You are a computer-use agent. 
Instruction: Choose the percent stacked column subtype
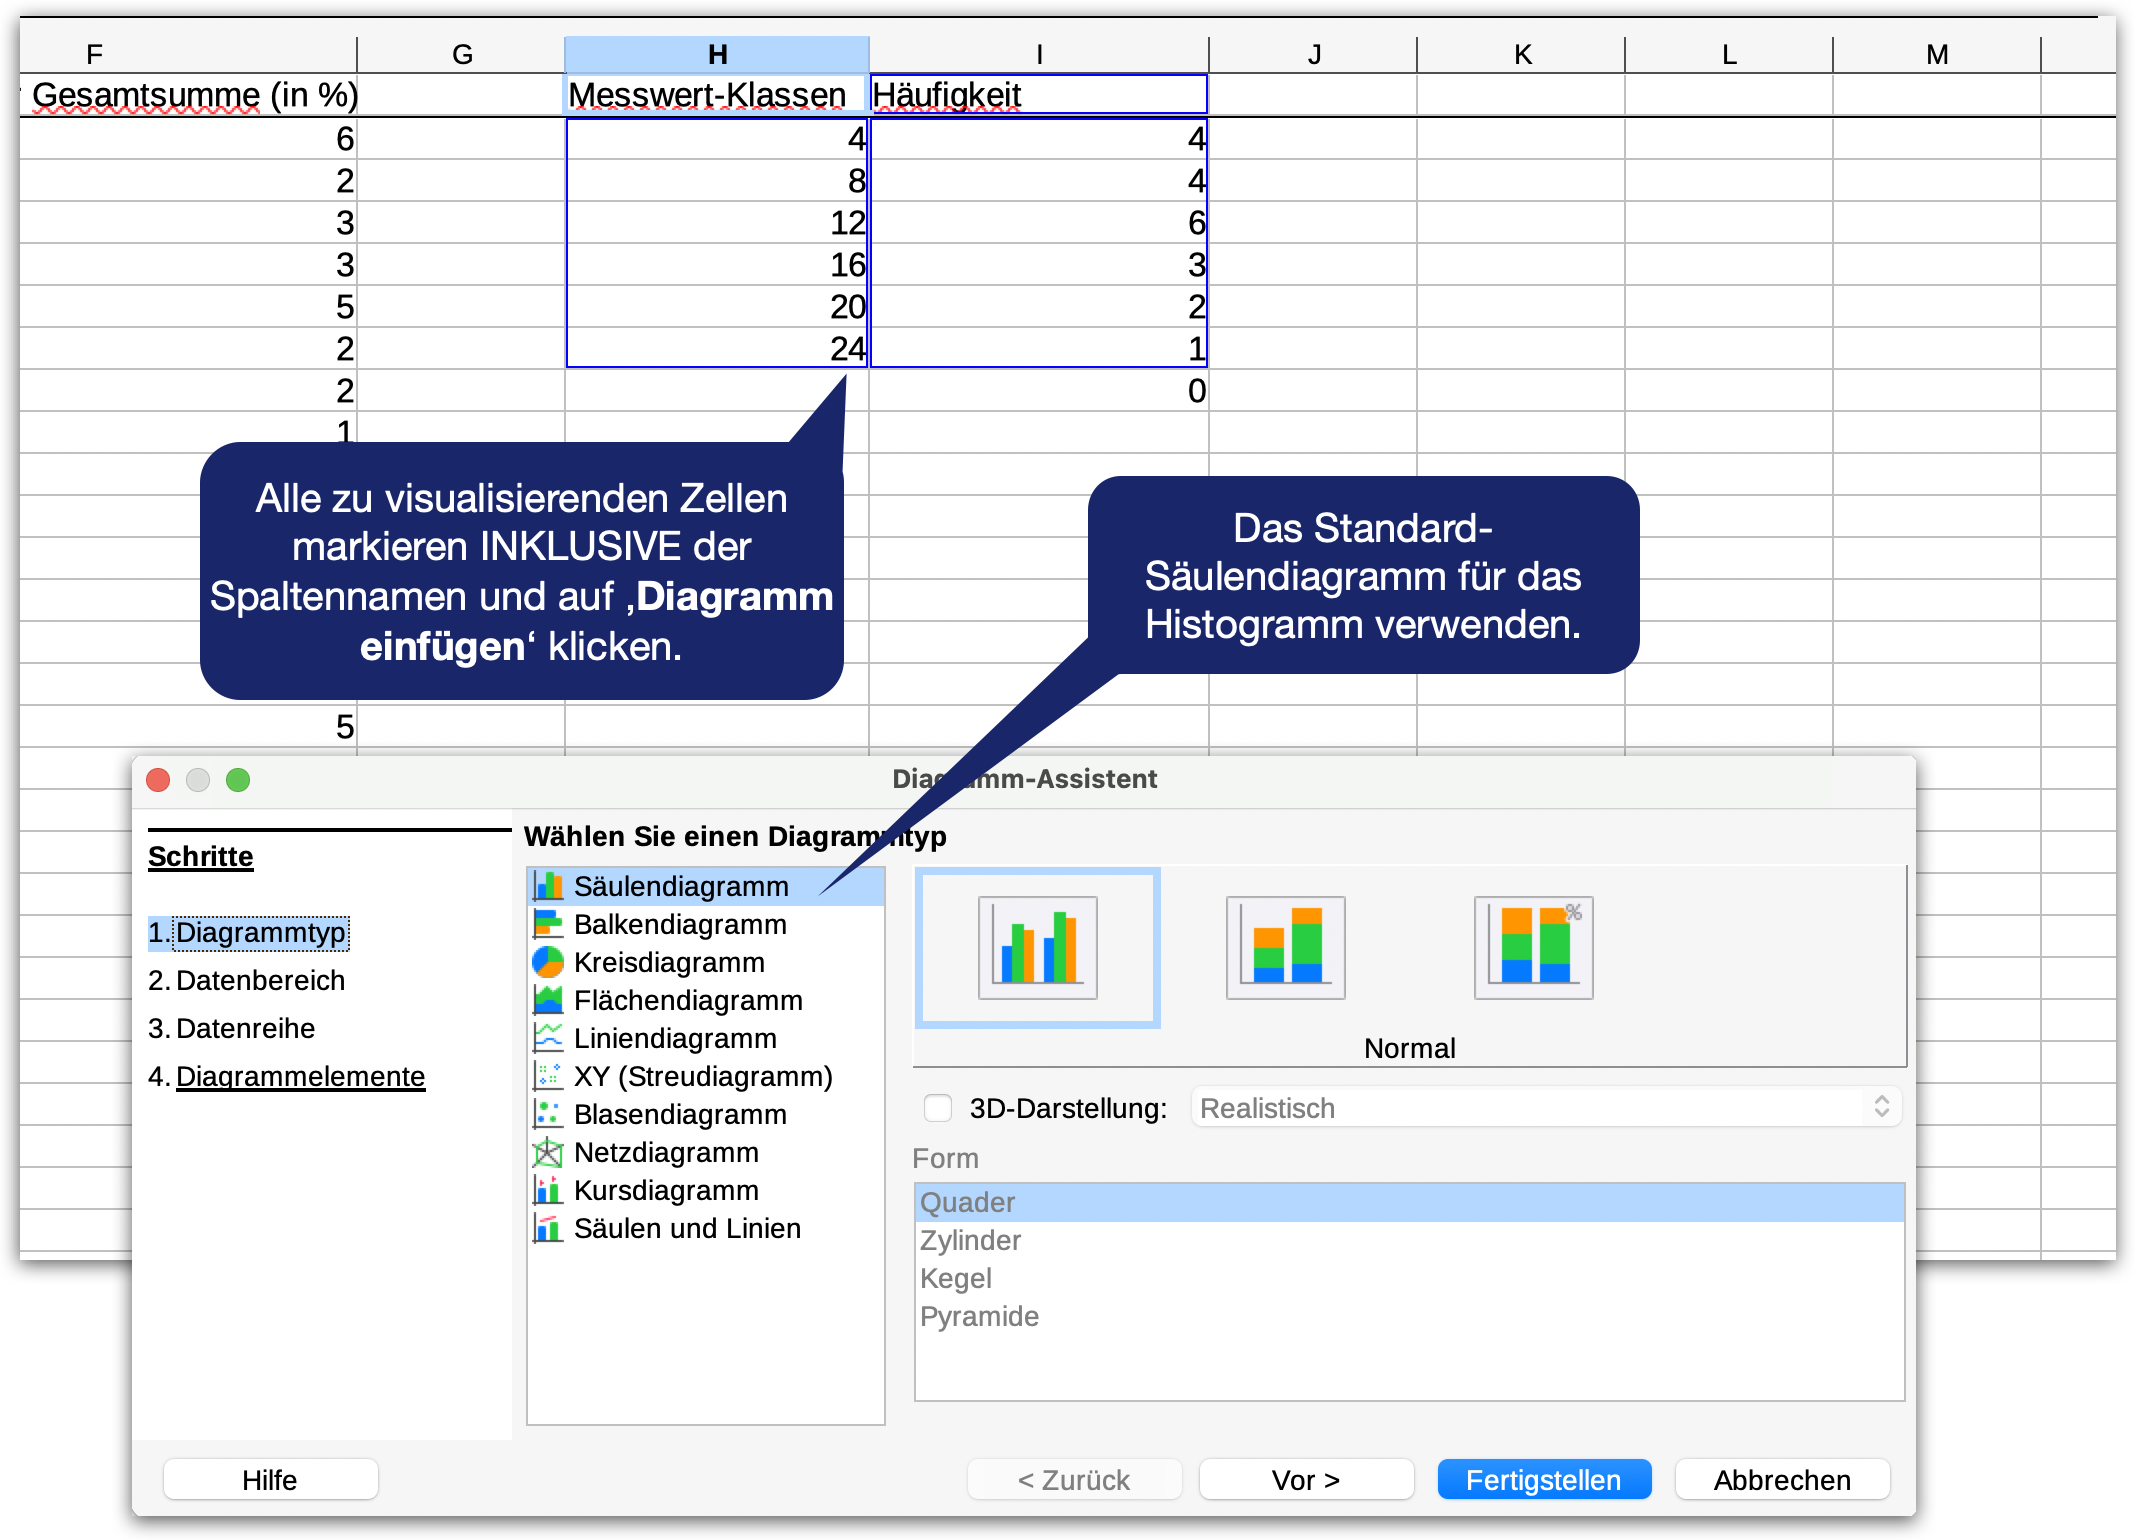[x=1533, y=947]
